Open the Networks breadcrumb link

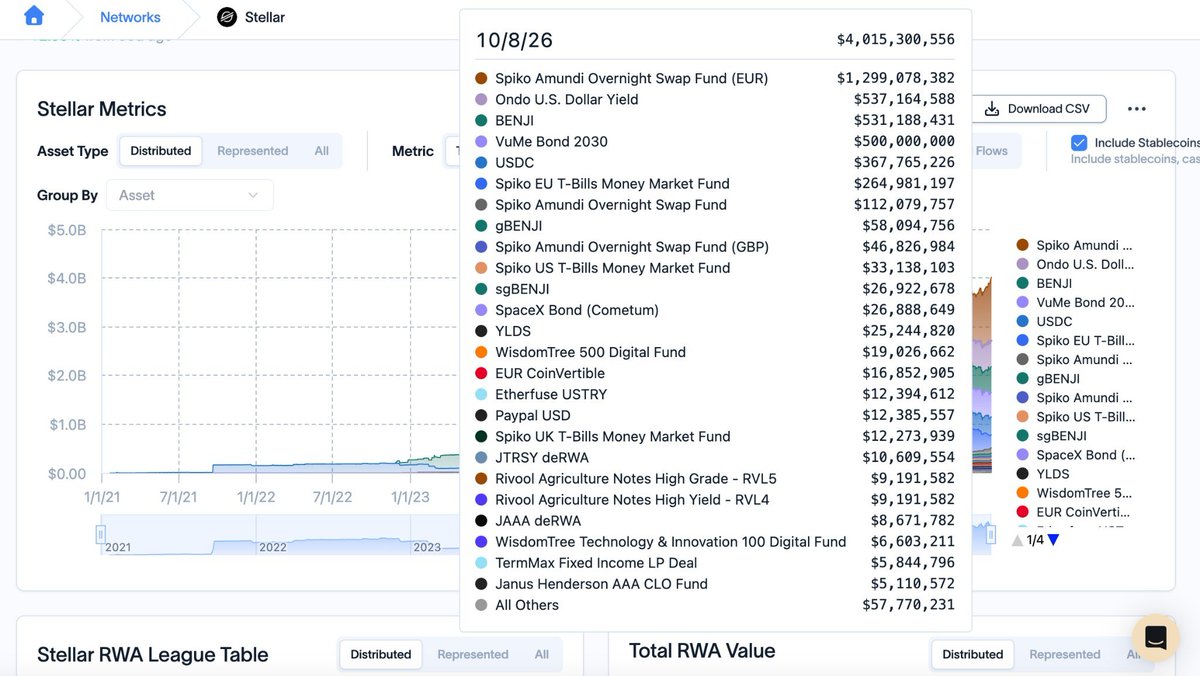(130, 17)
